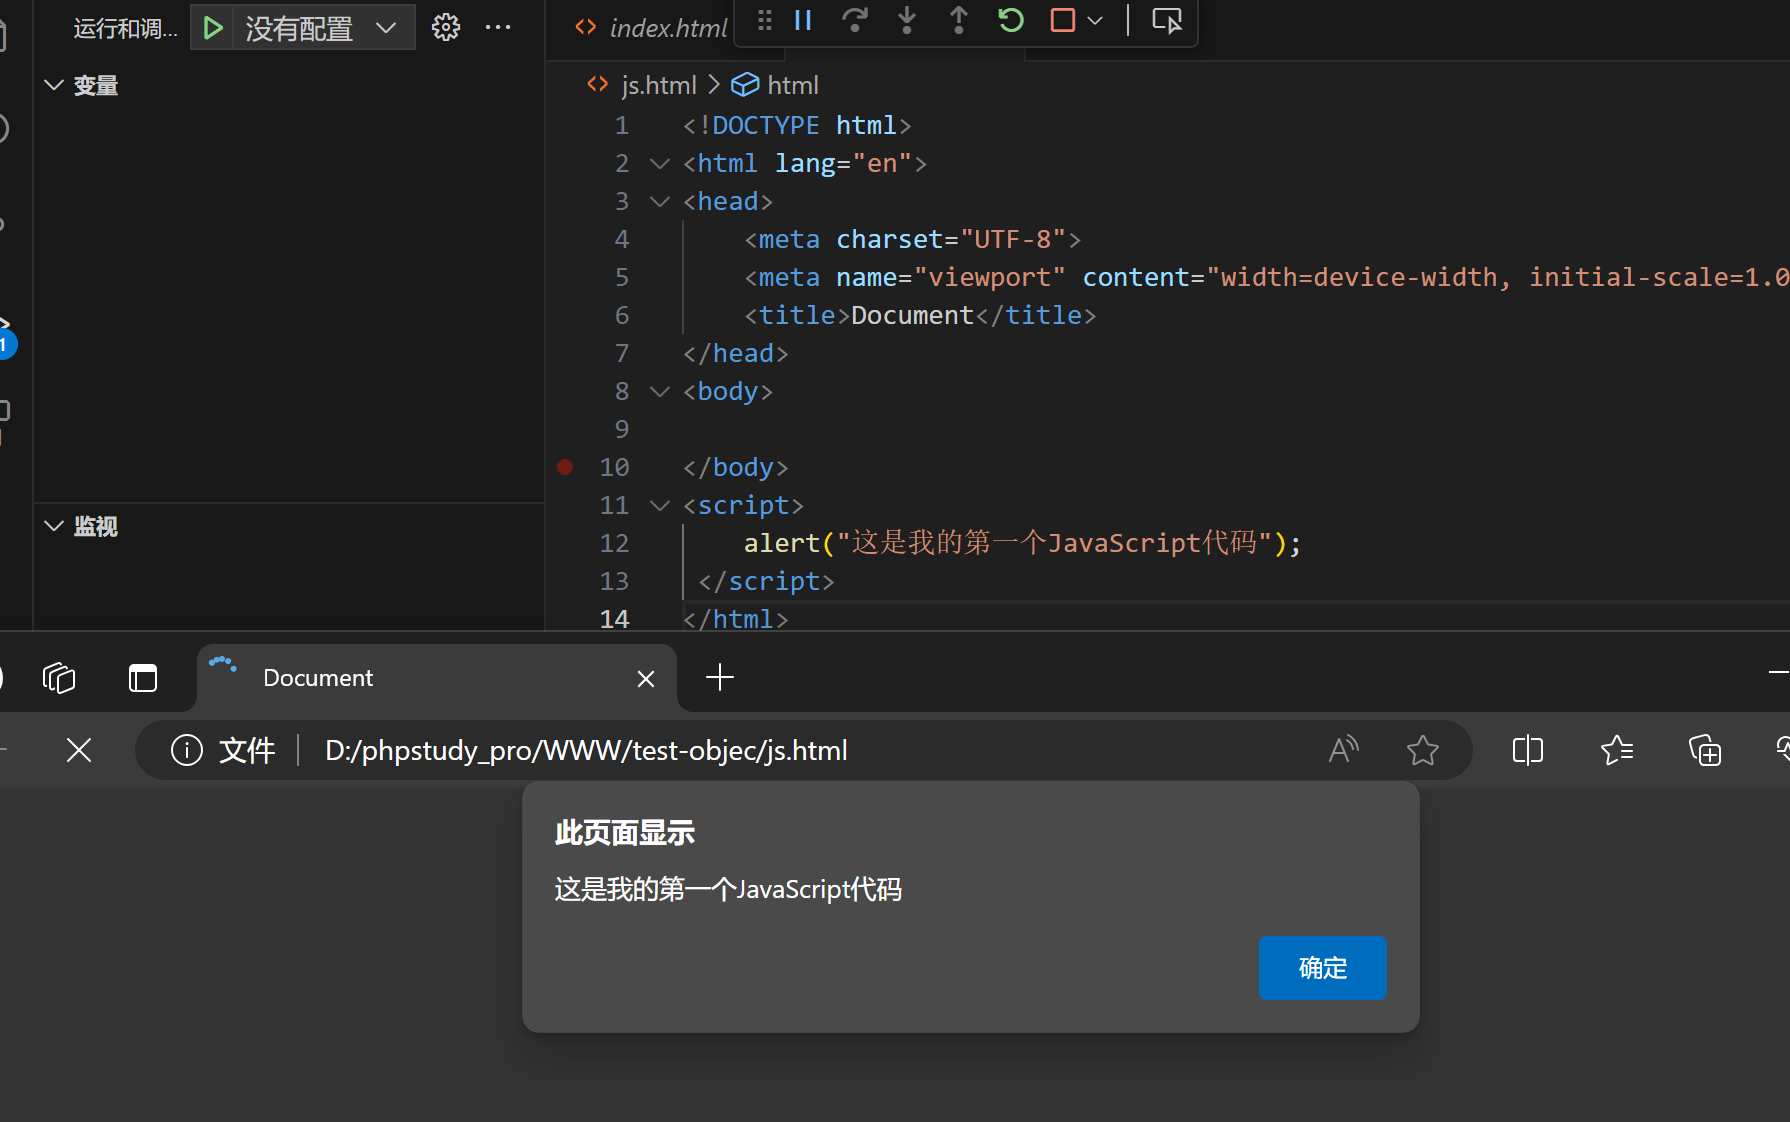Fold the body tag at line 8
Screen dimensions: 1790x1122
click(x=660, y=391)
